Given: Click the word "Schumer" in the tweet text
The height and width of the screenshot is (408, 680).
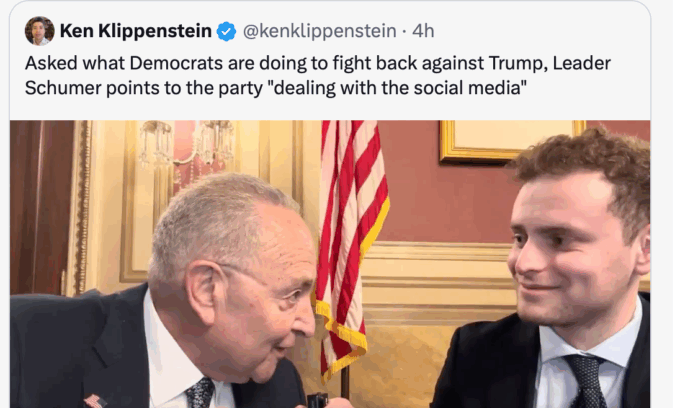Looking at the screenshot, I should (66, 89).
